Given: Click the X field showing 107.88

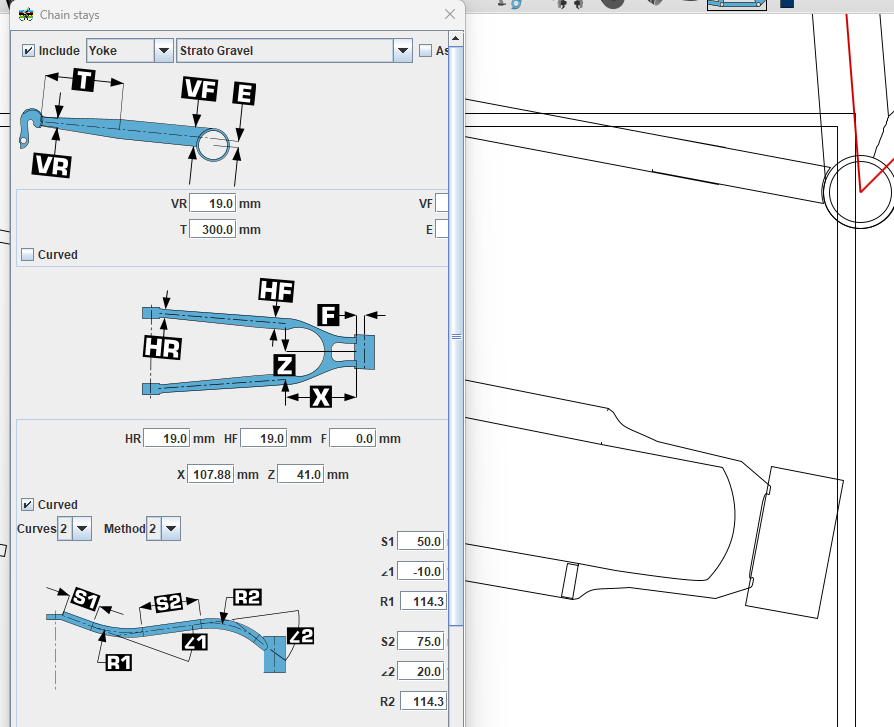Looking at the screenshot, I should [210, 474].
